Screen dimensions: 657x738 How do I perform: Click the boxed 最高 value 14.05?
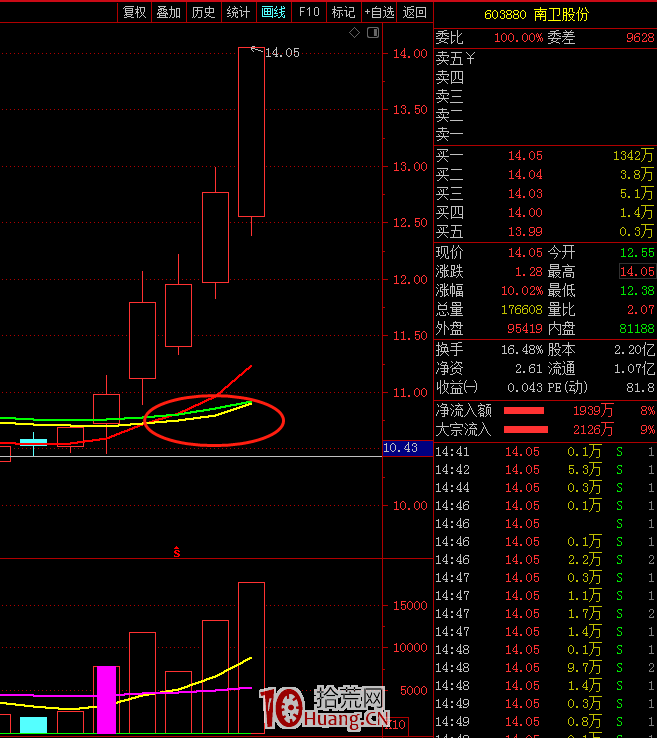point(637,272)
